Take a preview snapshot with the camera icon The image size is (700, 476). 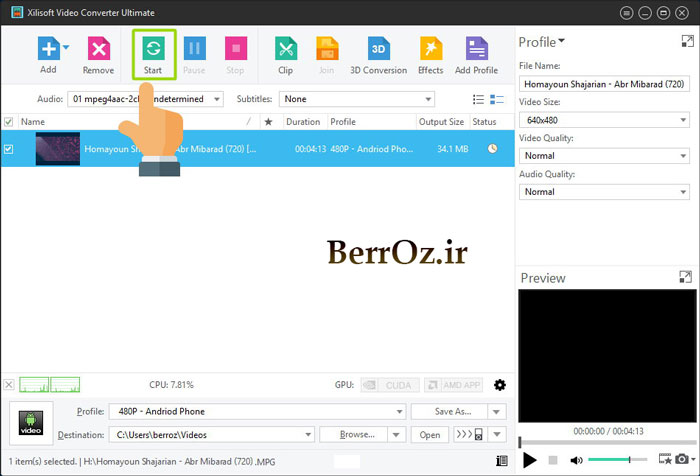point(681,460)
